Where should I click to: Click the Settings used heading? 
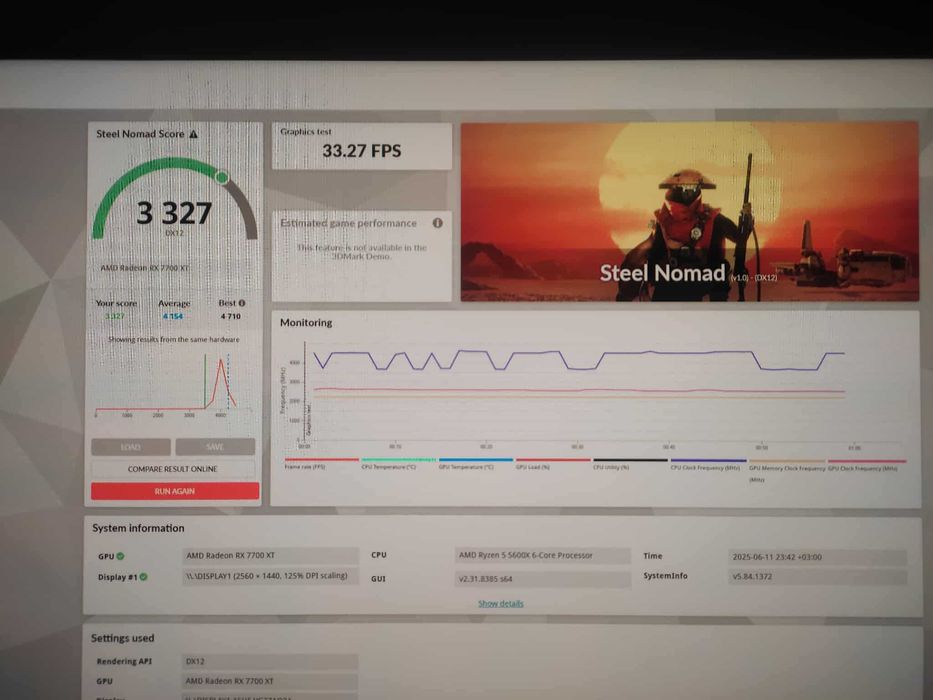[x=123, y=638]
